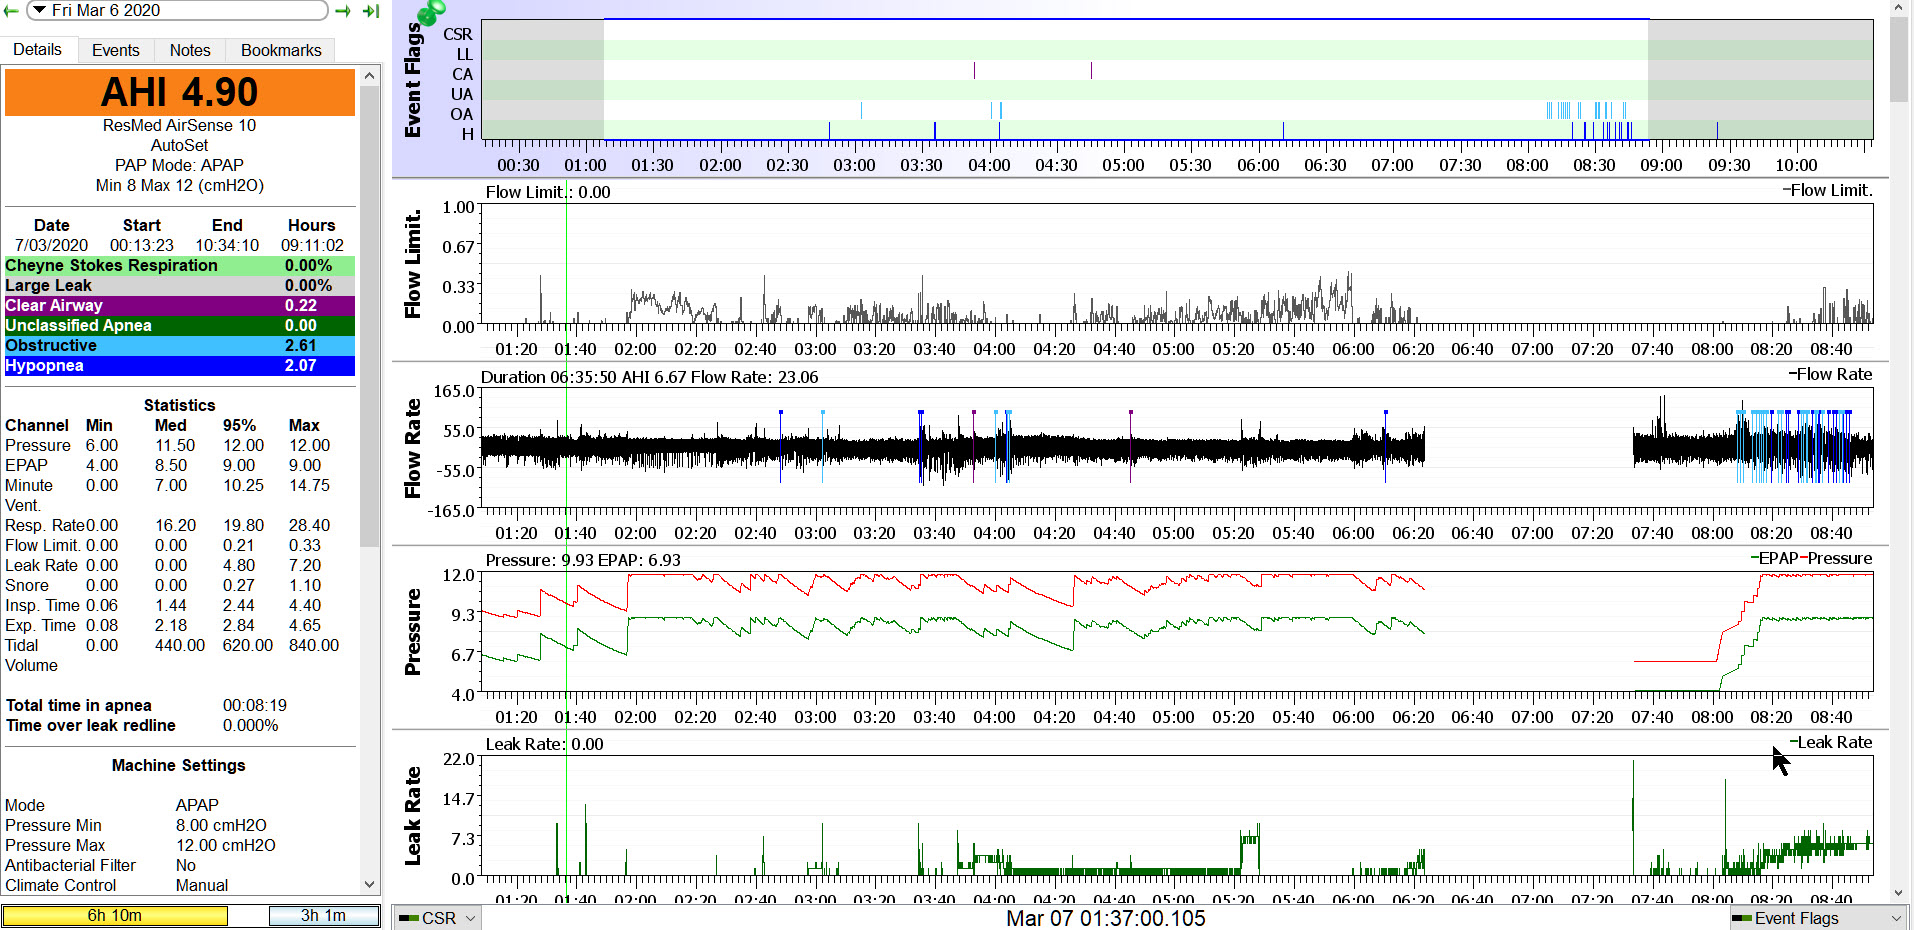Screen dimensions: 1914x930
Task: Click the Leak Rate graph vertical title
Action: pos(412,816)
